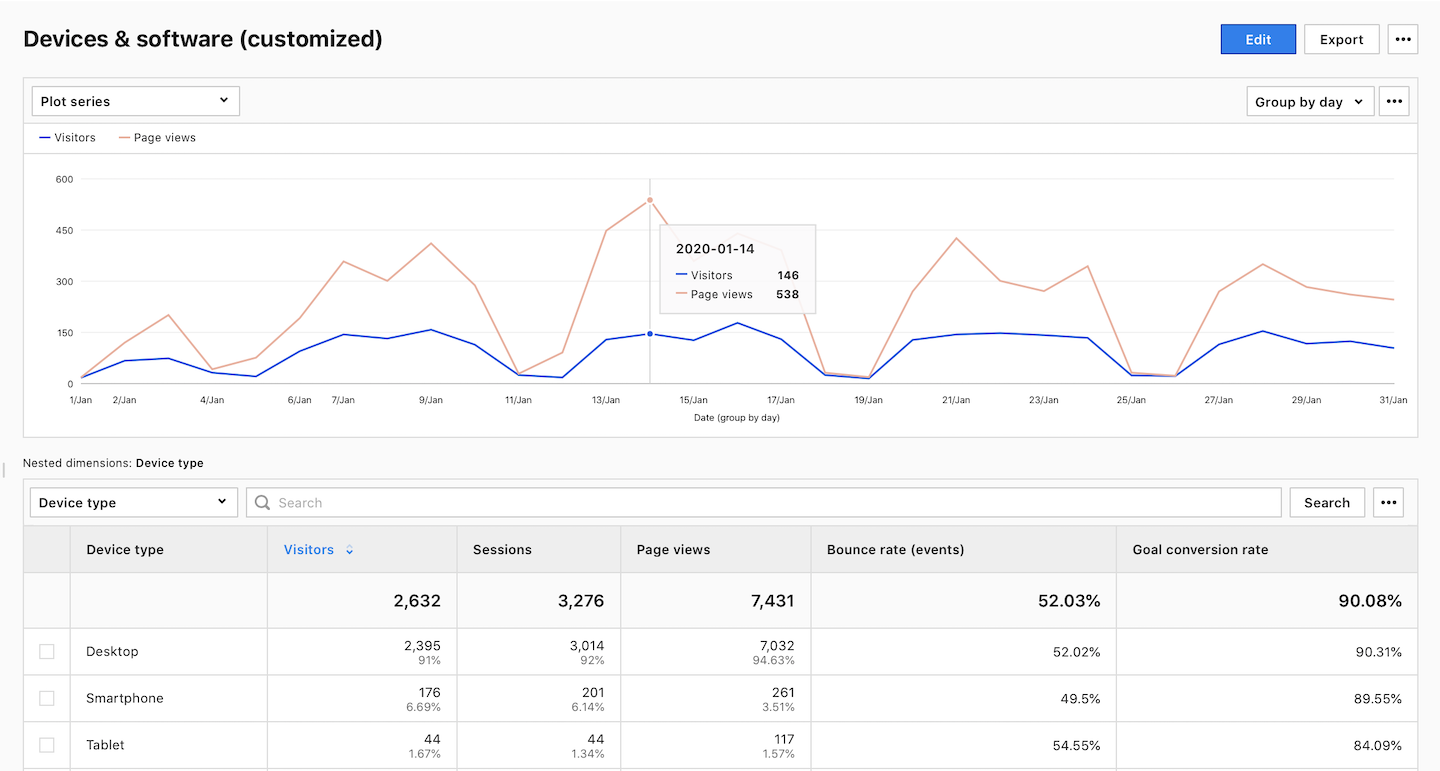Click the Page views peak point at 538

(x=650, y=200)
